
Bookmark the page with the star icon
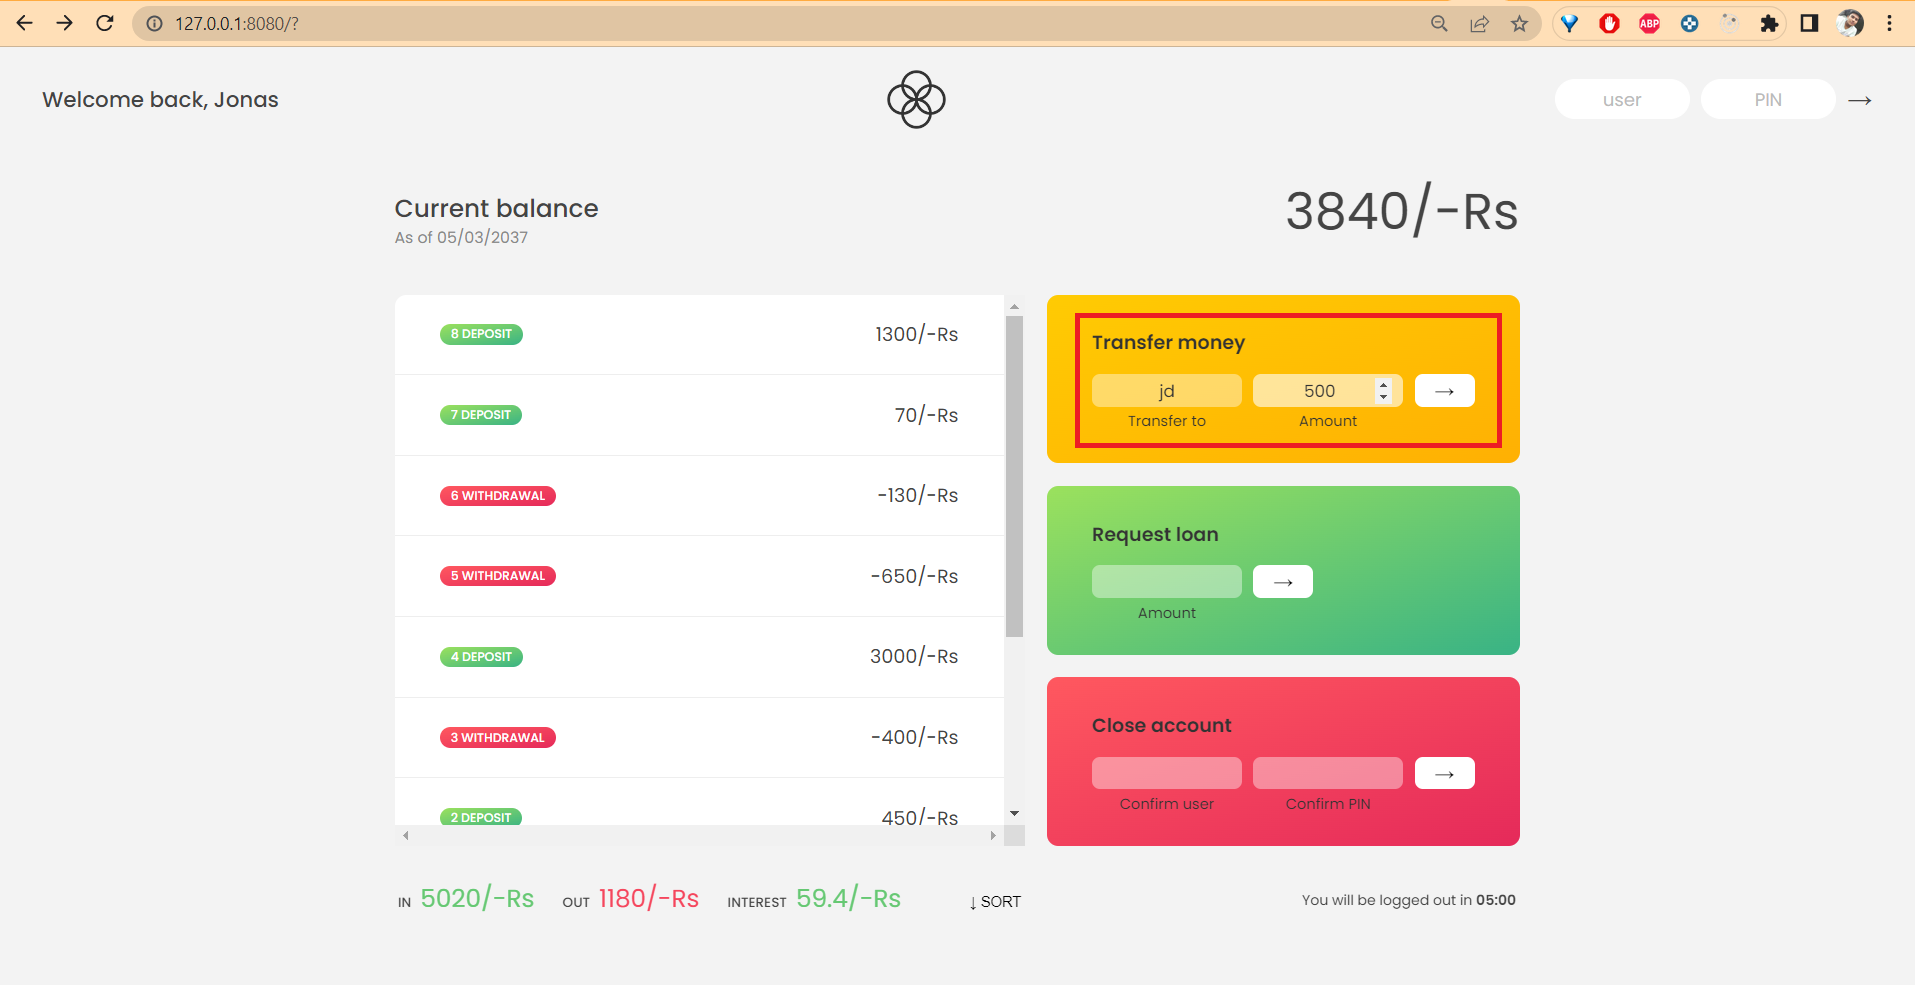[1521, 22]
